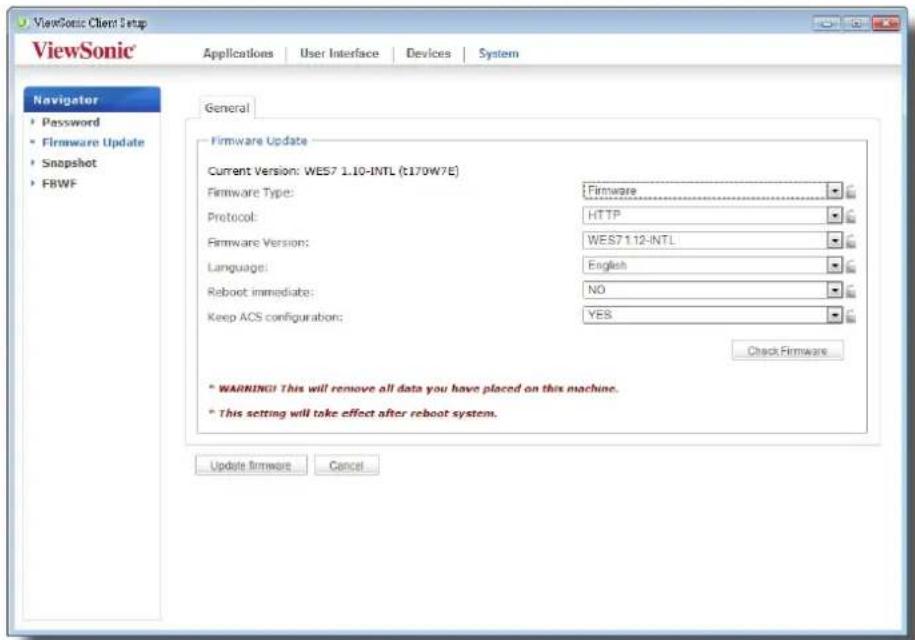Open the Applications menu tab
The height and width of the screenshot is (640, 915).
tap(238, 53)
